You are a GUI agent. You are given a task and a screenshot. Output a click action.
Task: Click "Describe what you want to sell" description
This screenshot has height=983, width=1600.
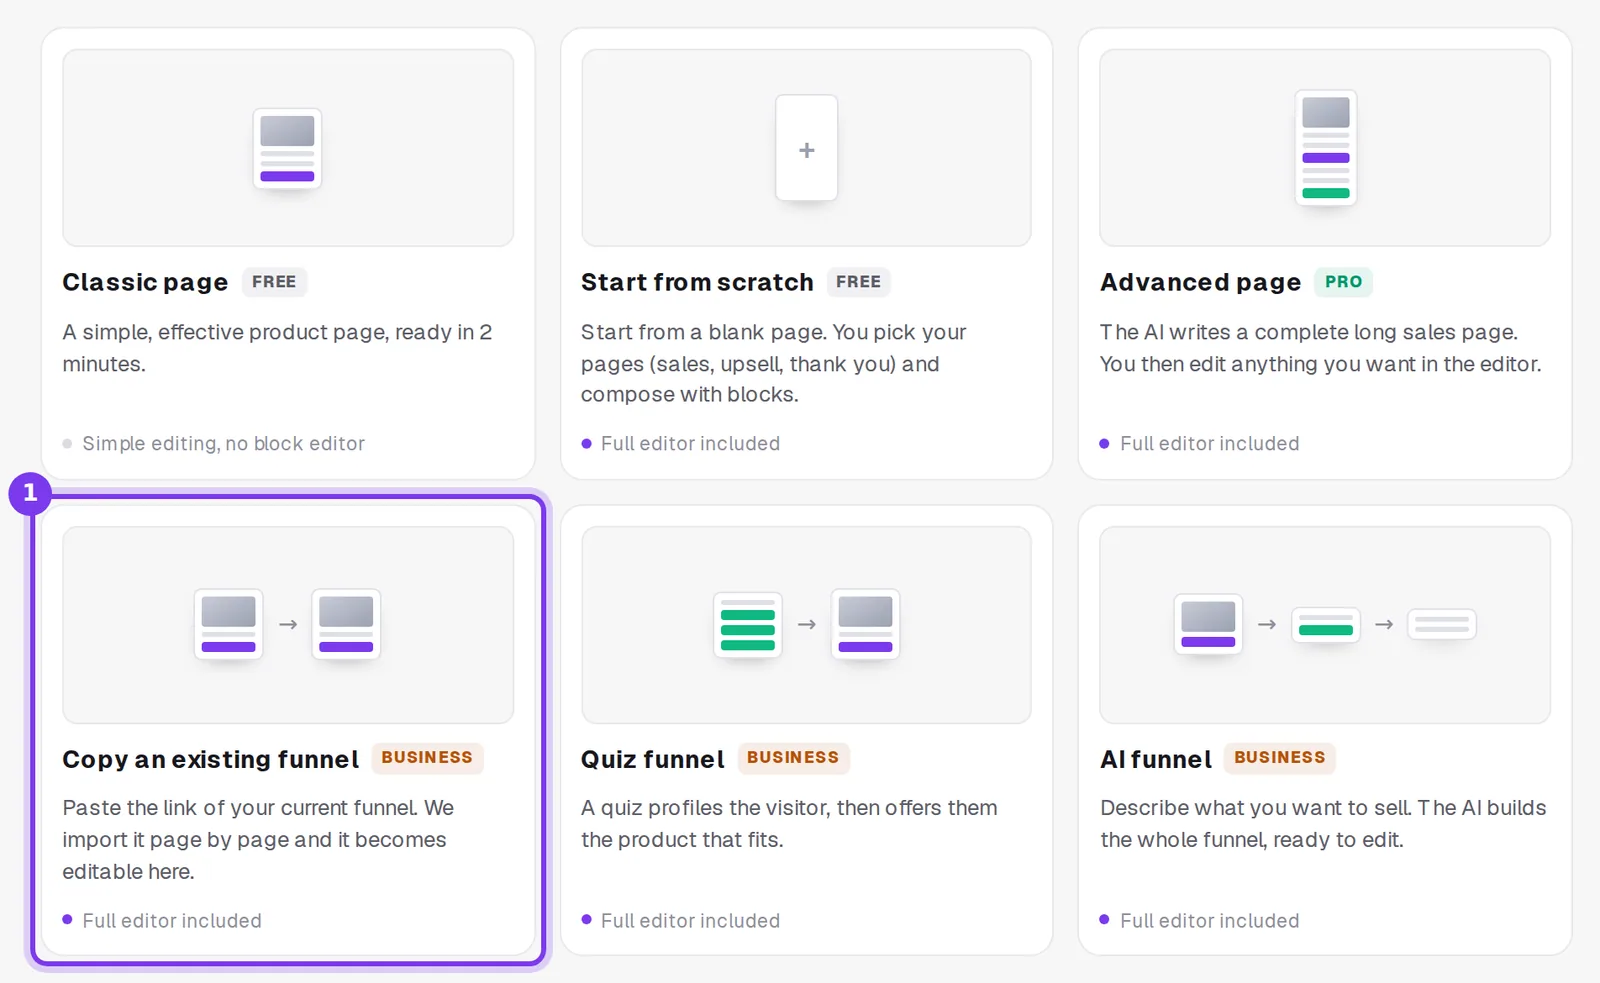point(1323,823)
